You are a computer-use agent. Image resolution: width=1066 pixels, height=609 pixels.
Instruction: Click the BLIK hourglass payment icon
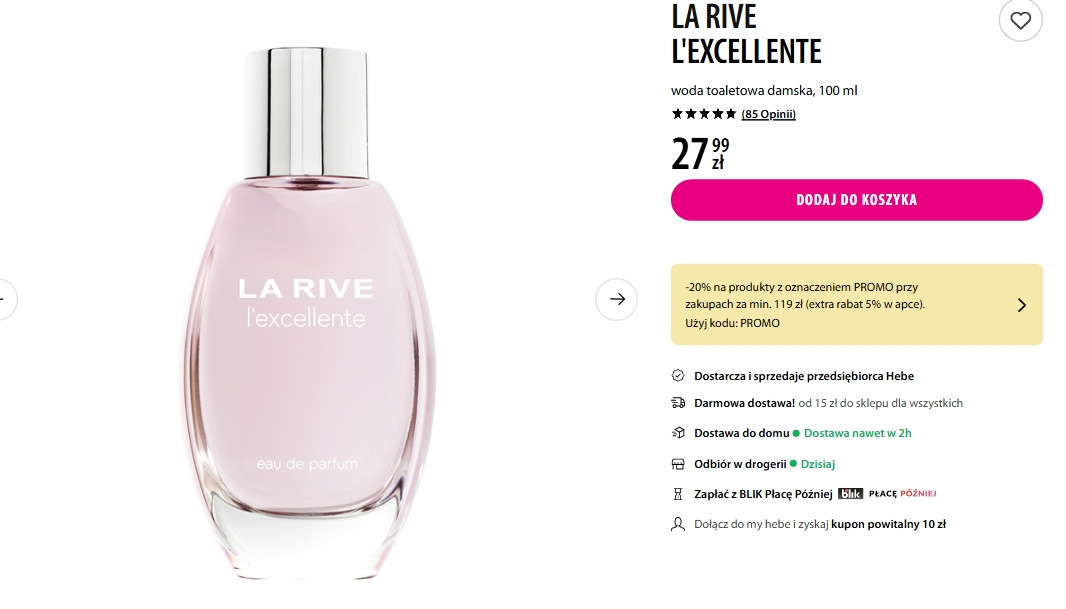(x=678, y=494)
